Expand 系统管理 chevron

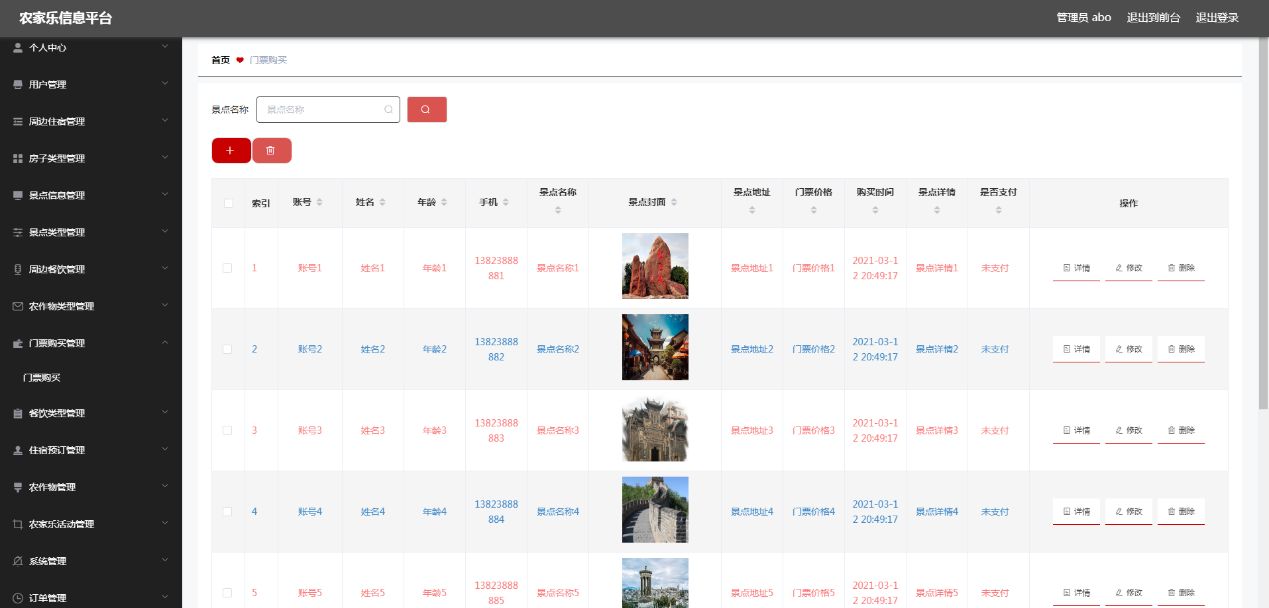pyautogui.click(x=165, y=560)
